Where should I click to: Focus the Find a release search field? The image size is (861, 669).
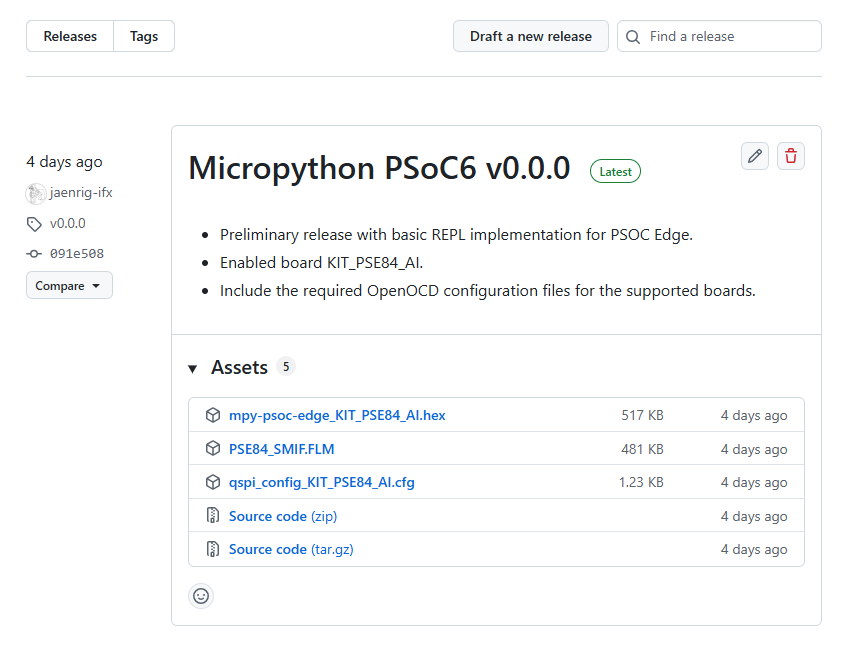point(719,36)
